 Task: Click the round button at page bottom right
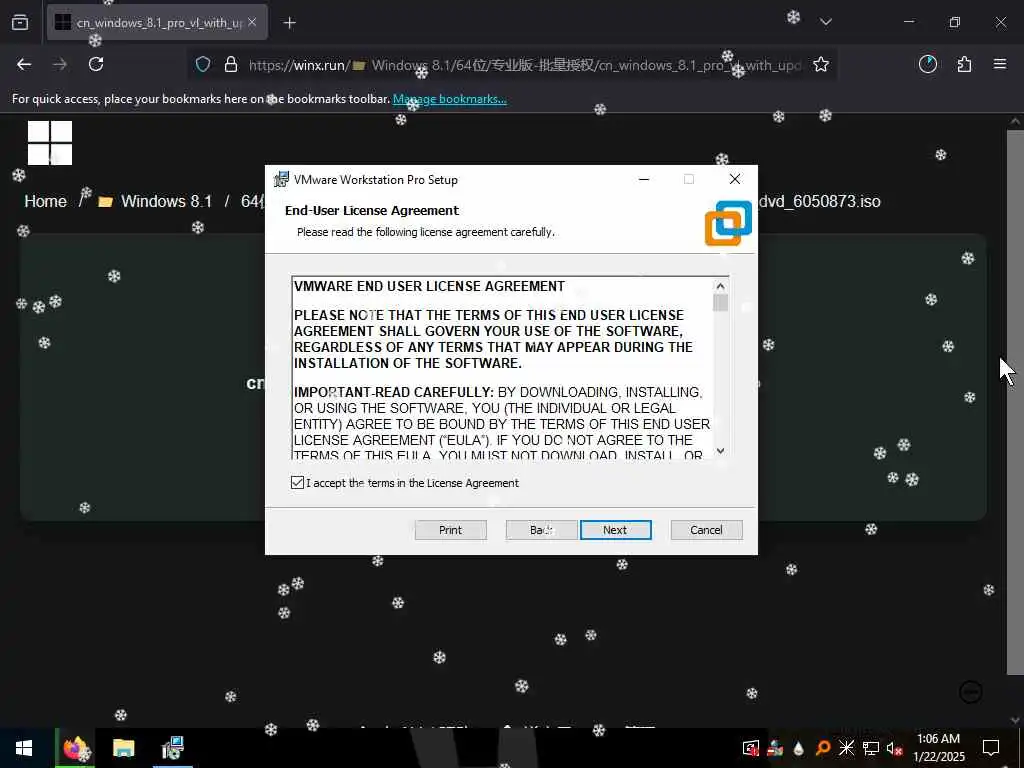pyautogui.click(x=971, y=692)
